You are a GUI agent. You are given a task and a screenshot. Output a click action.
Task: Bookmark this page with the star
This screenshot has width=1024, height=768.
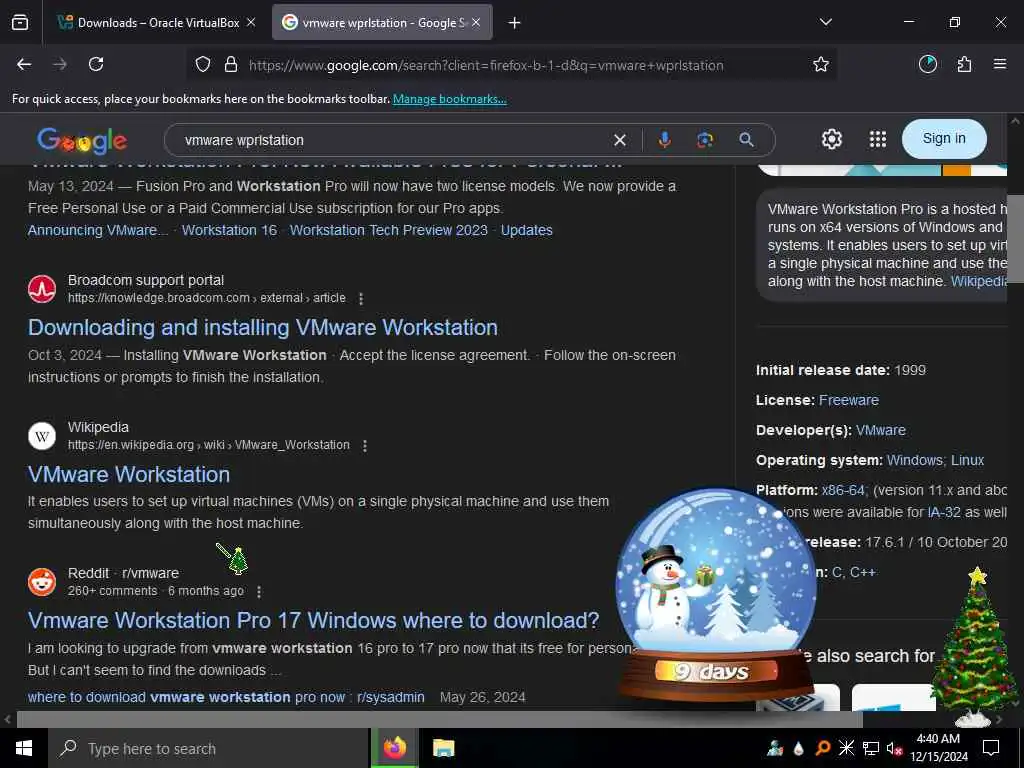[x=821, y=65]
